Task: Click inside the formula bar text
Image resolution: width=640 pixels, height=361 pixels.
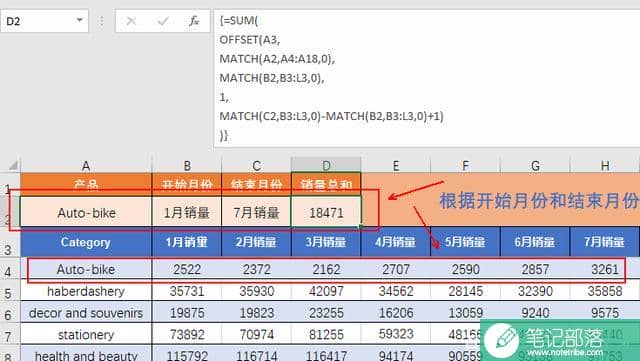Action: [x=427, y=78]
